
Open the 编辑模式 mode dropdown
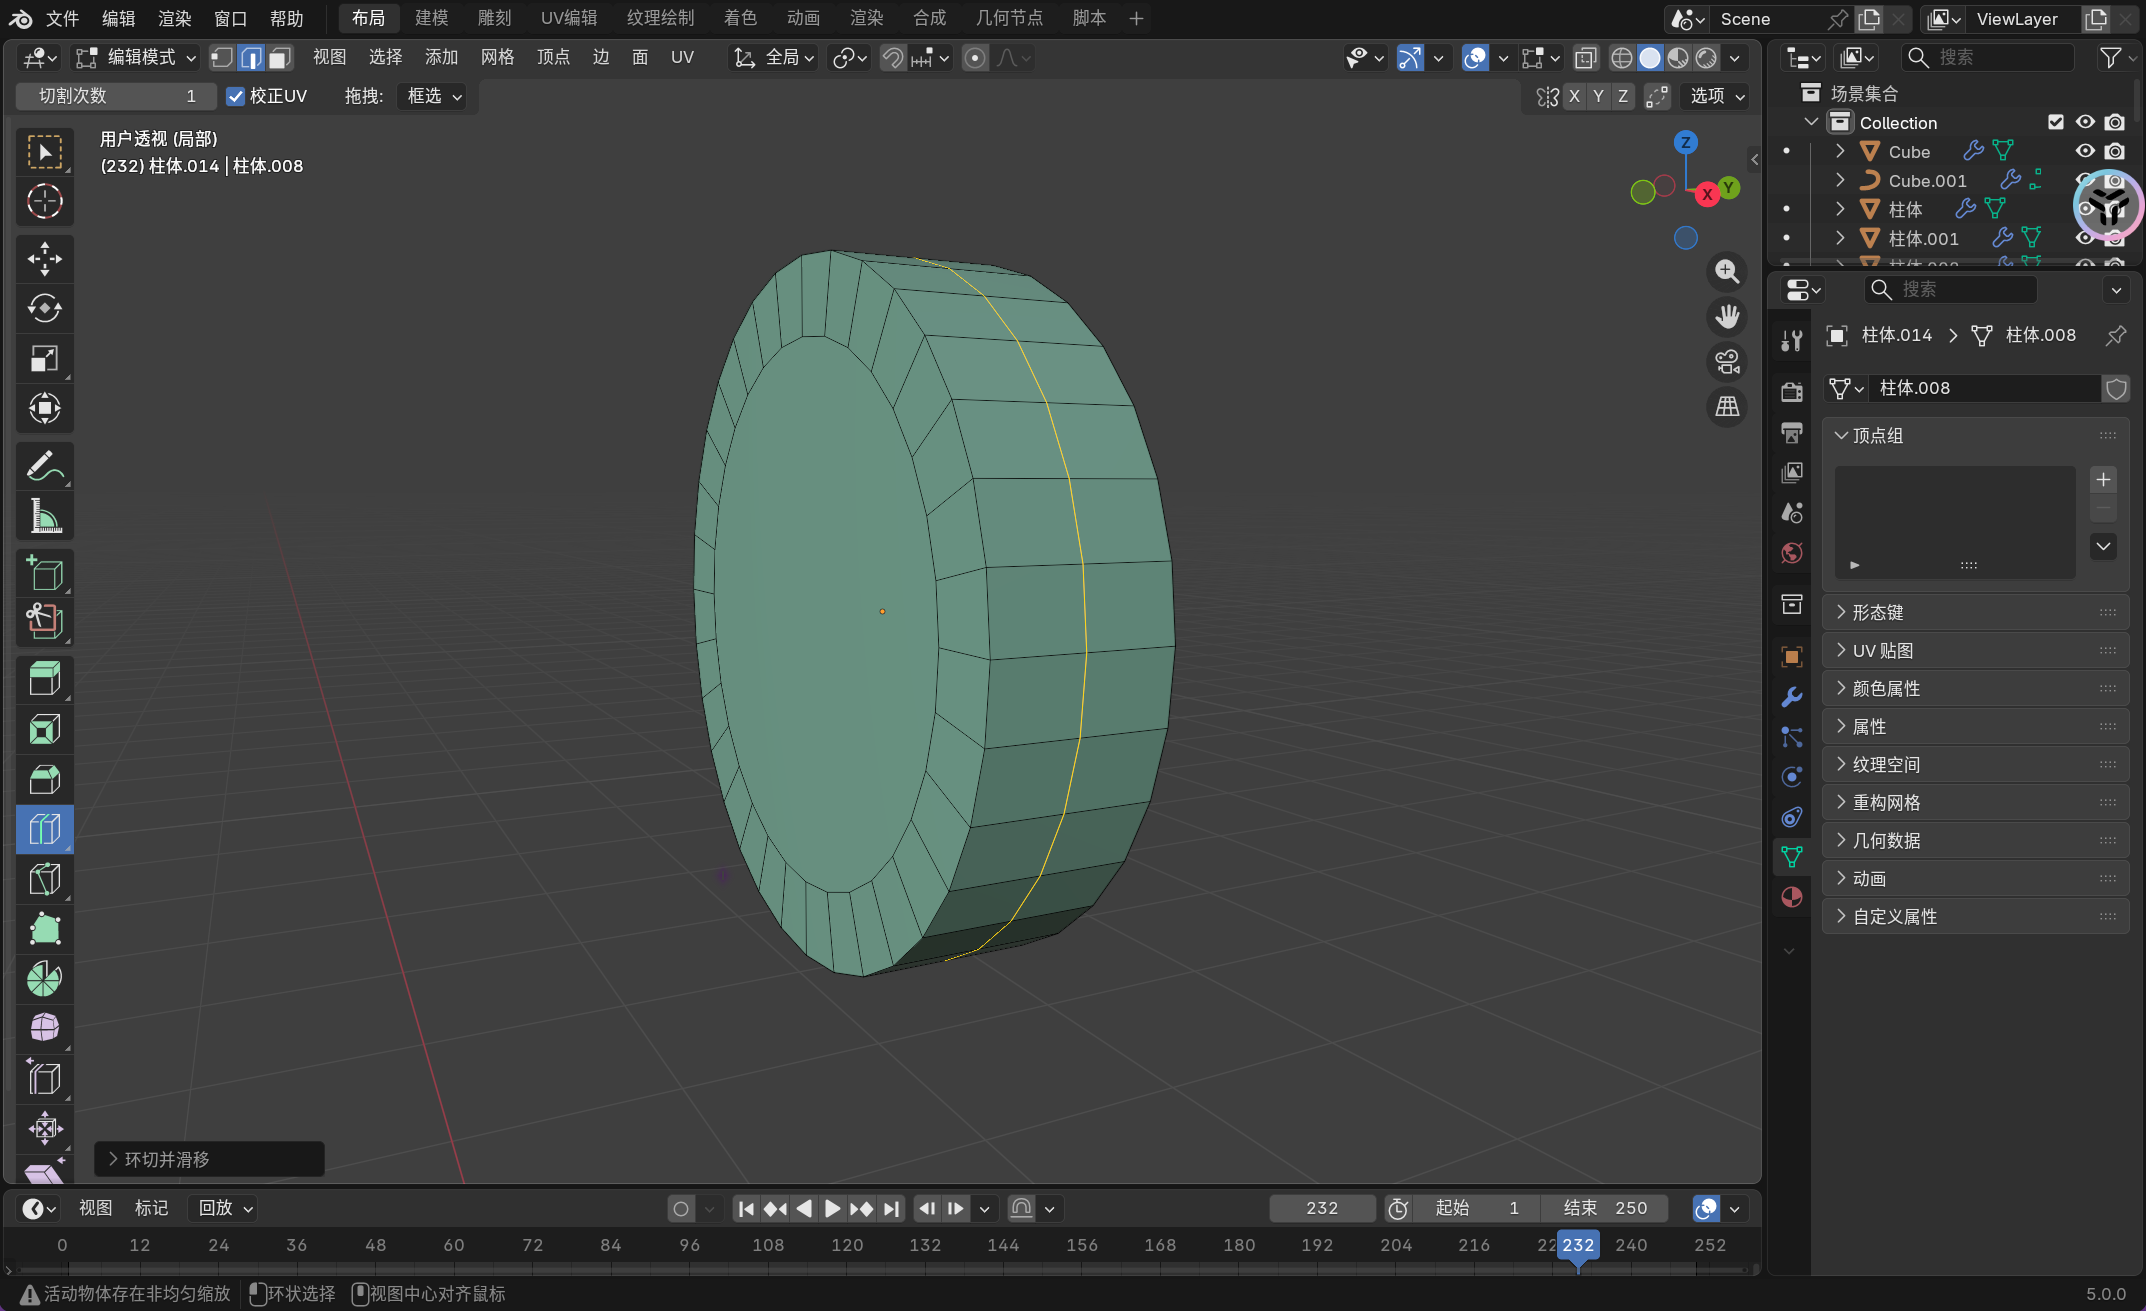tap(138, 58)
